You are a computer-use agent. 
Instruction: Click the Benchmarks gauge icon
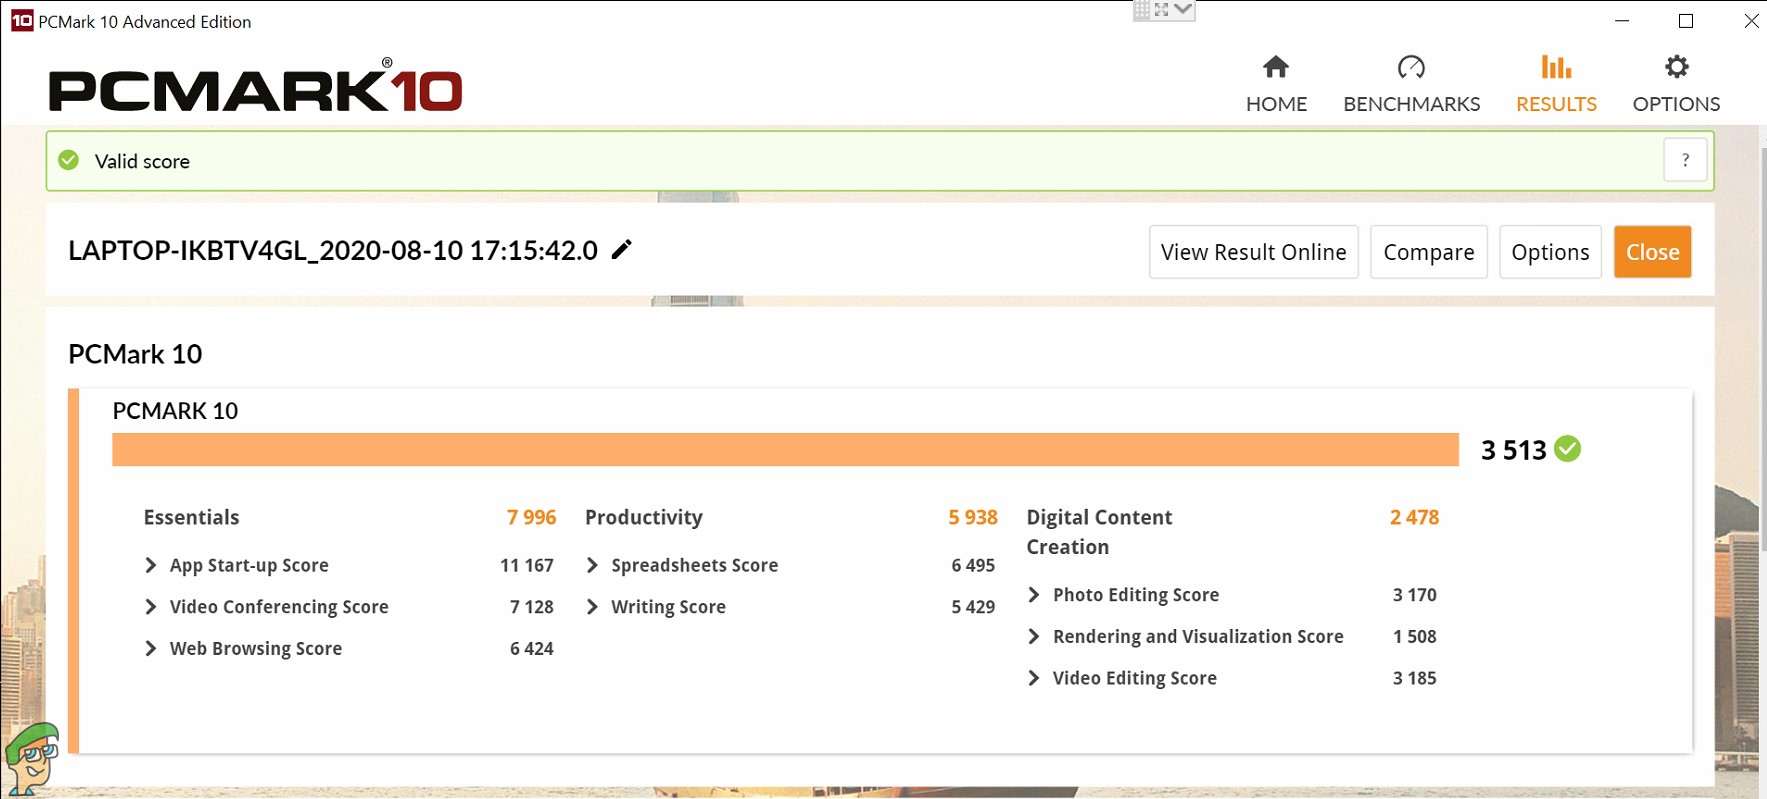point(1411,67)
